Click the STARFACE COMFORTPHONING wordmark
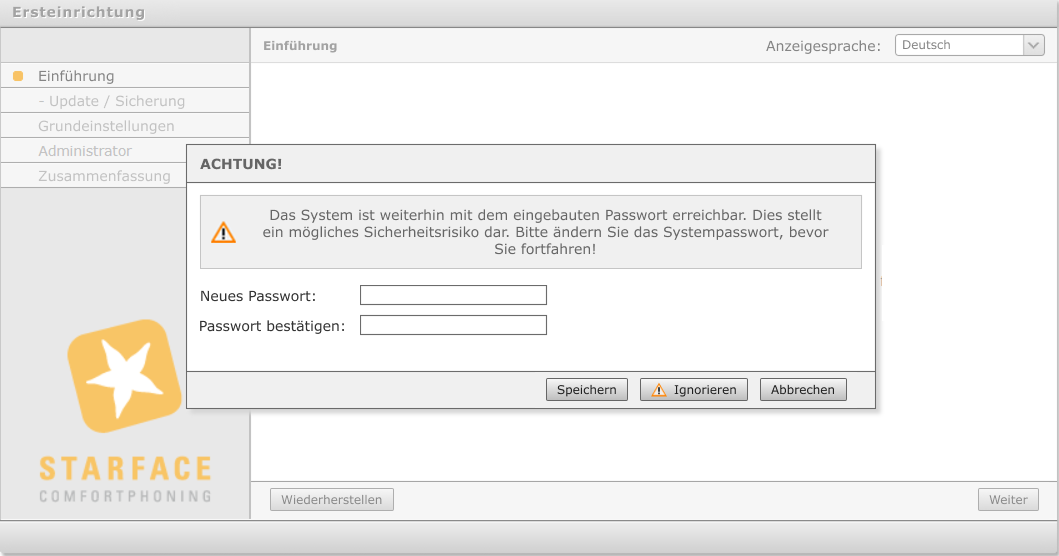Image resolution: width=1059 pixels, height=556 pixels. pyautogui.click(x=125, y=479)
